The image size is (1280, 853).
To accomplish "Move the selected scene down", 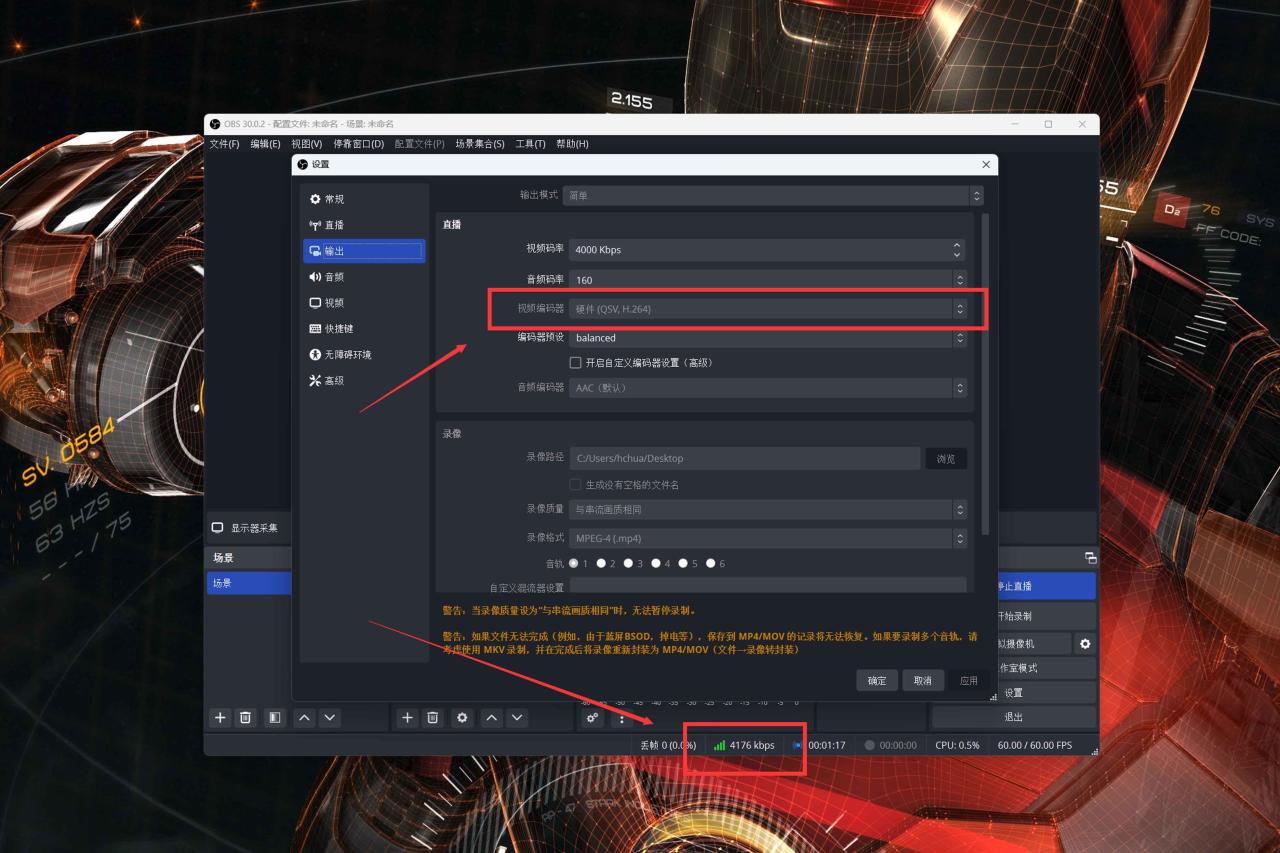I will pyautogui.click(x=330, y=718).
